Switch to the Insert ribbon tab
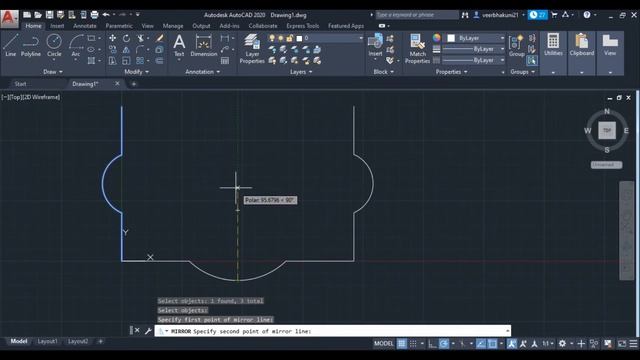 click(57, 26)
